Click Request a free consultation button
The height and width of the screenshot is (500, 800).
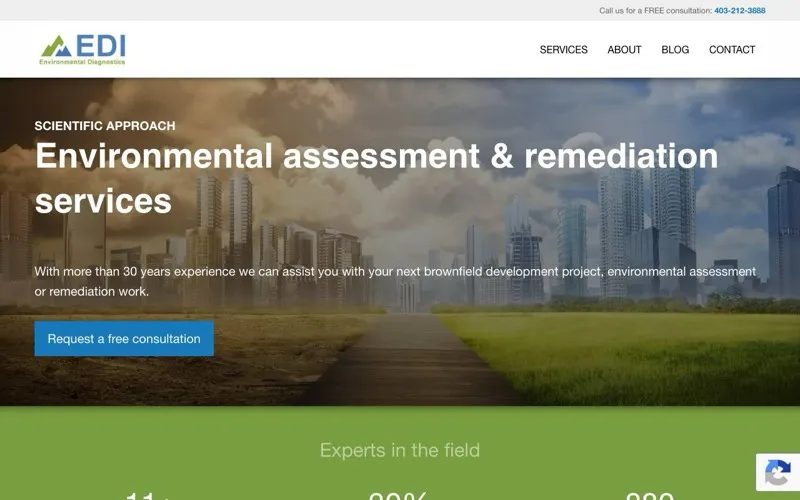(x=124, y=339)
